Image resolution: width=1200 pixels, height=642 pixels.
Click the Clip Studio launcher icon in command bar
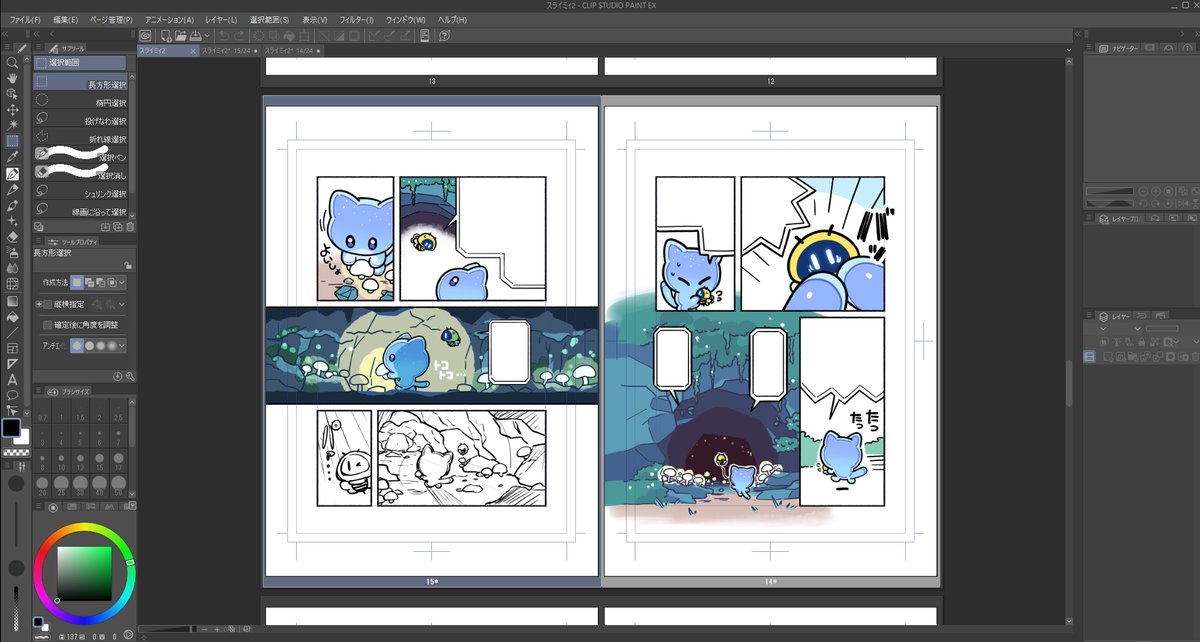(x=144, y=36)
